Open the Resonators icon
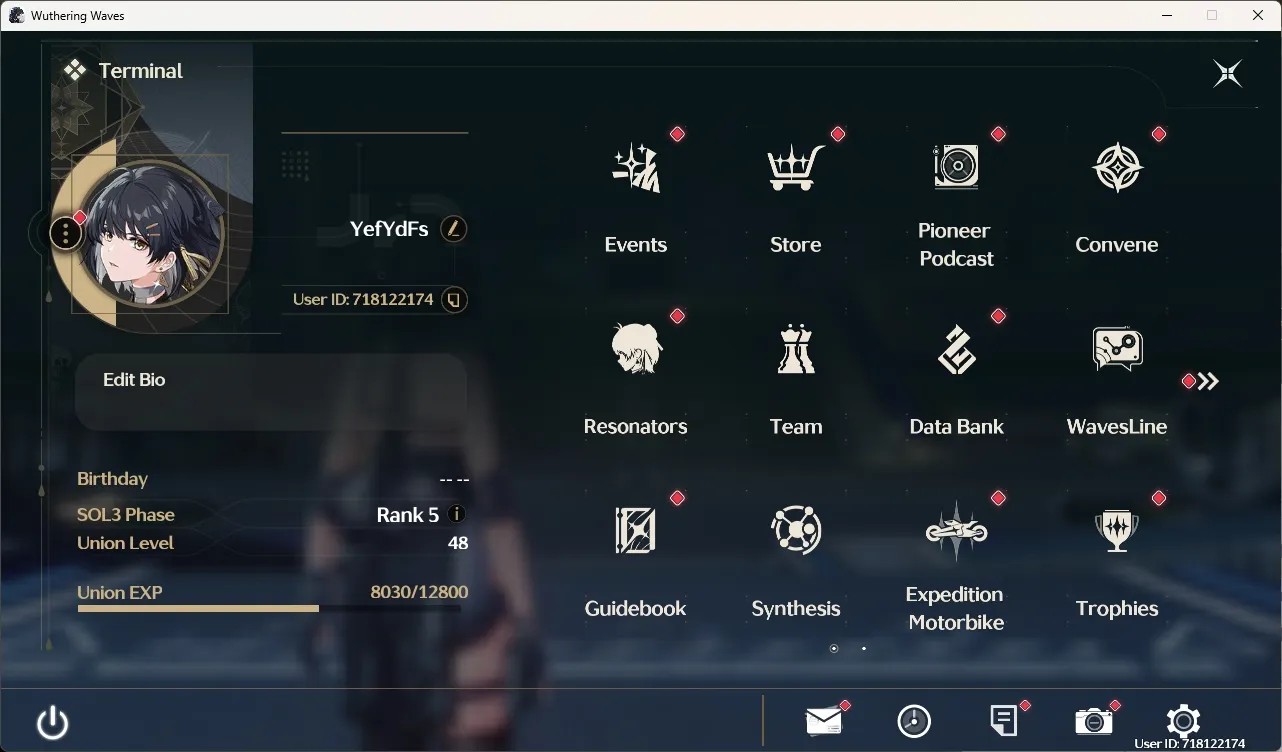 pos(636,349)
